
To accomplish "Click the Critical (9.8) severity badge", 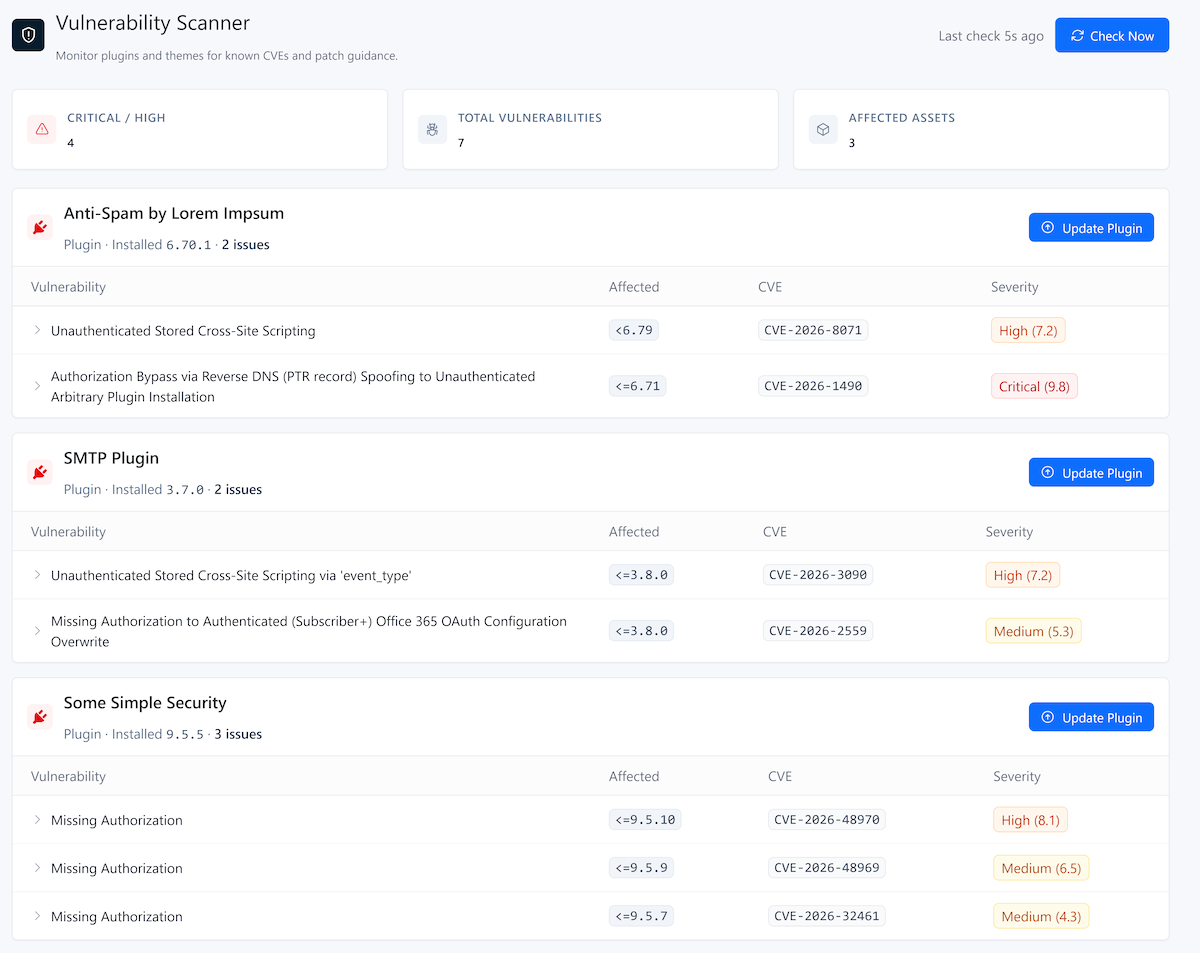I will (1034, 386).
